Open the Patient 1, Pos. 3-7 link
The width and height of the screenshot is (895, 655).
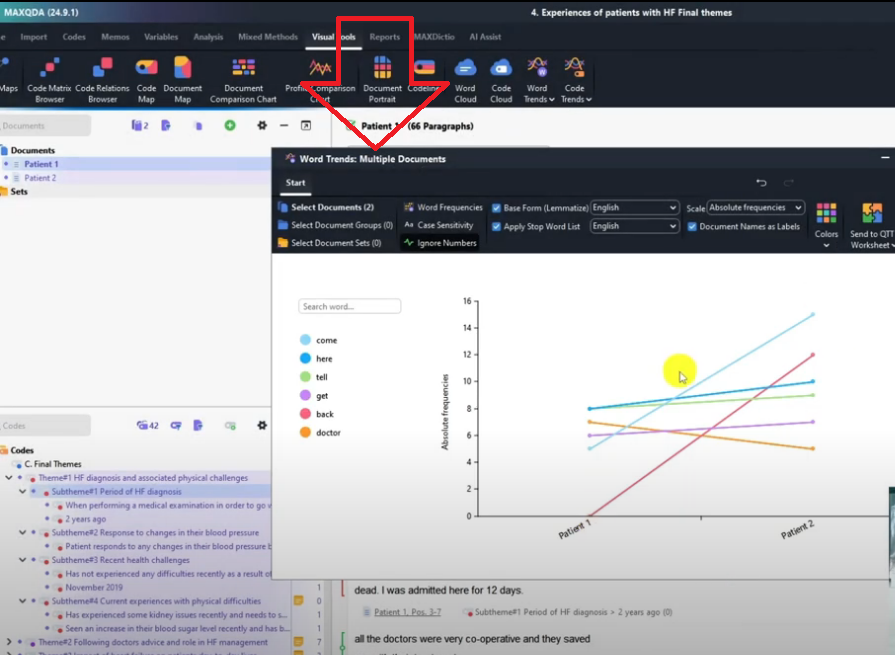(407, 612)
